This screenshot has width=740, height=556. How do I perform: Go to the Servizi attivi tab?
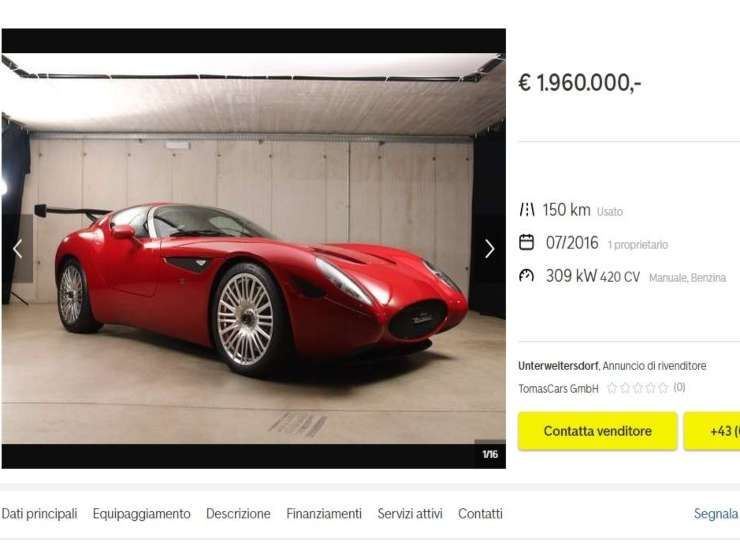[410, 514]
